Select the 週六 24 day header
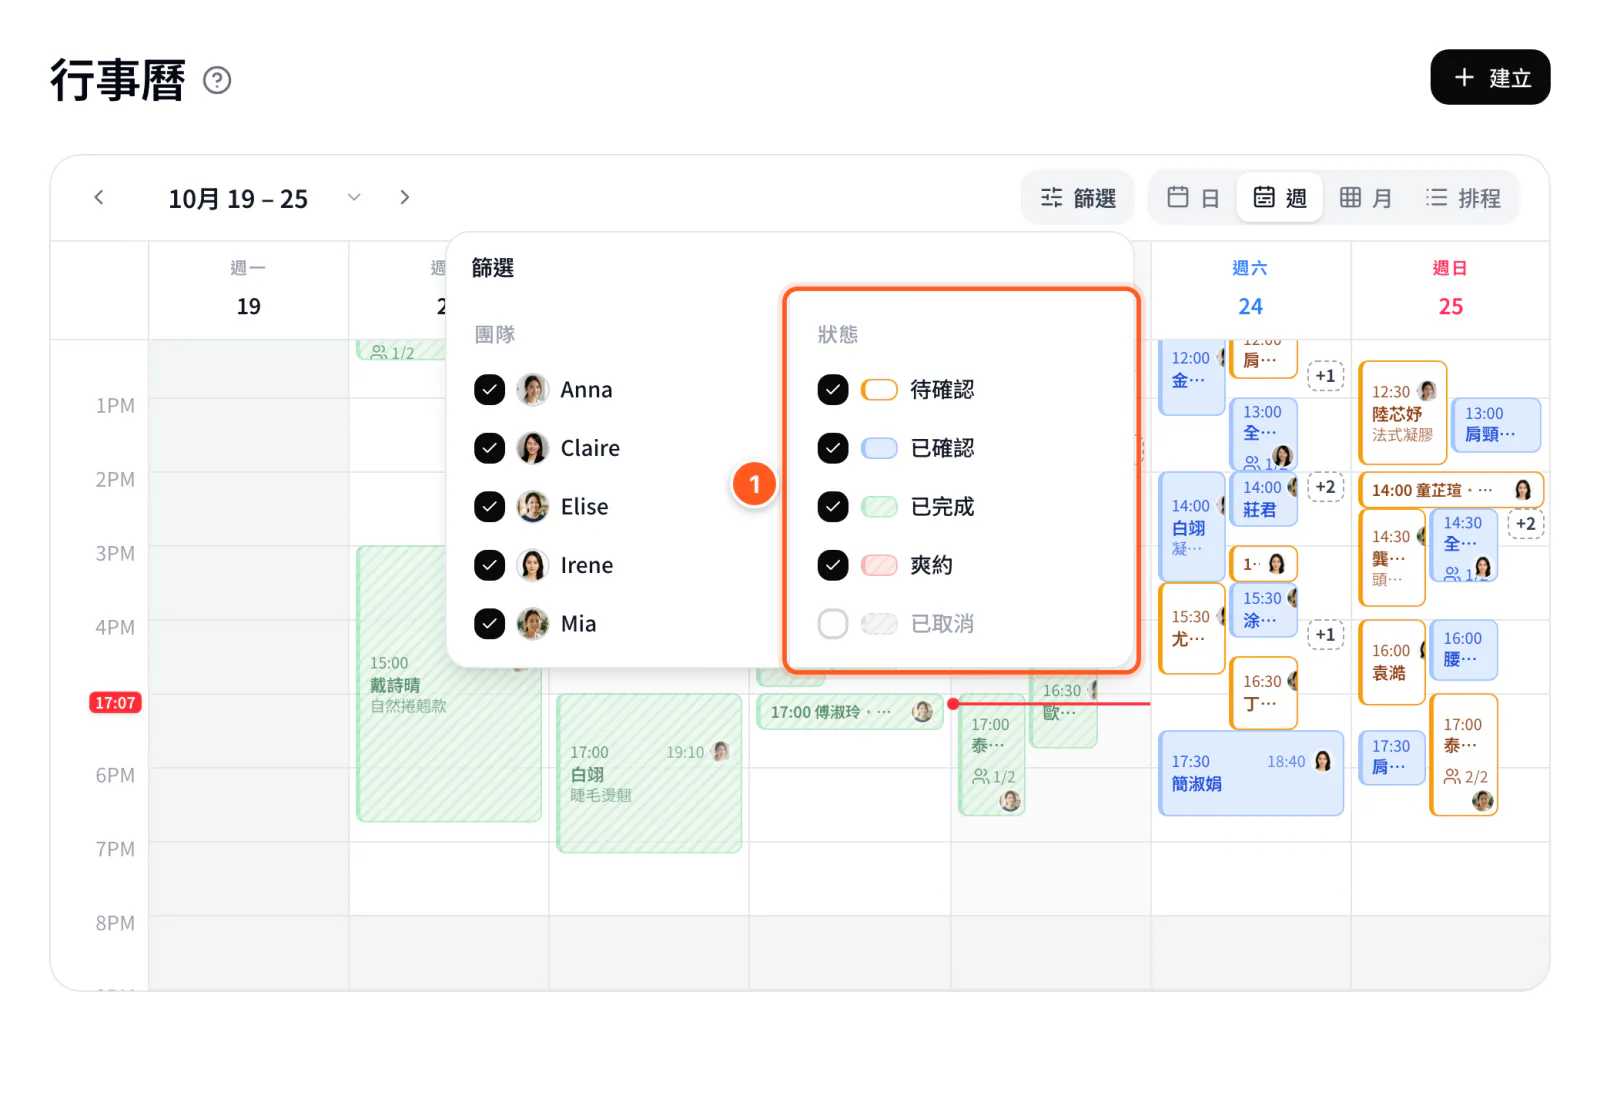1600x1109 pixels. pyautogui.click(x=1250, y=288)
